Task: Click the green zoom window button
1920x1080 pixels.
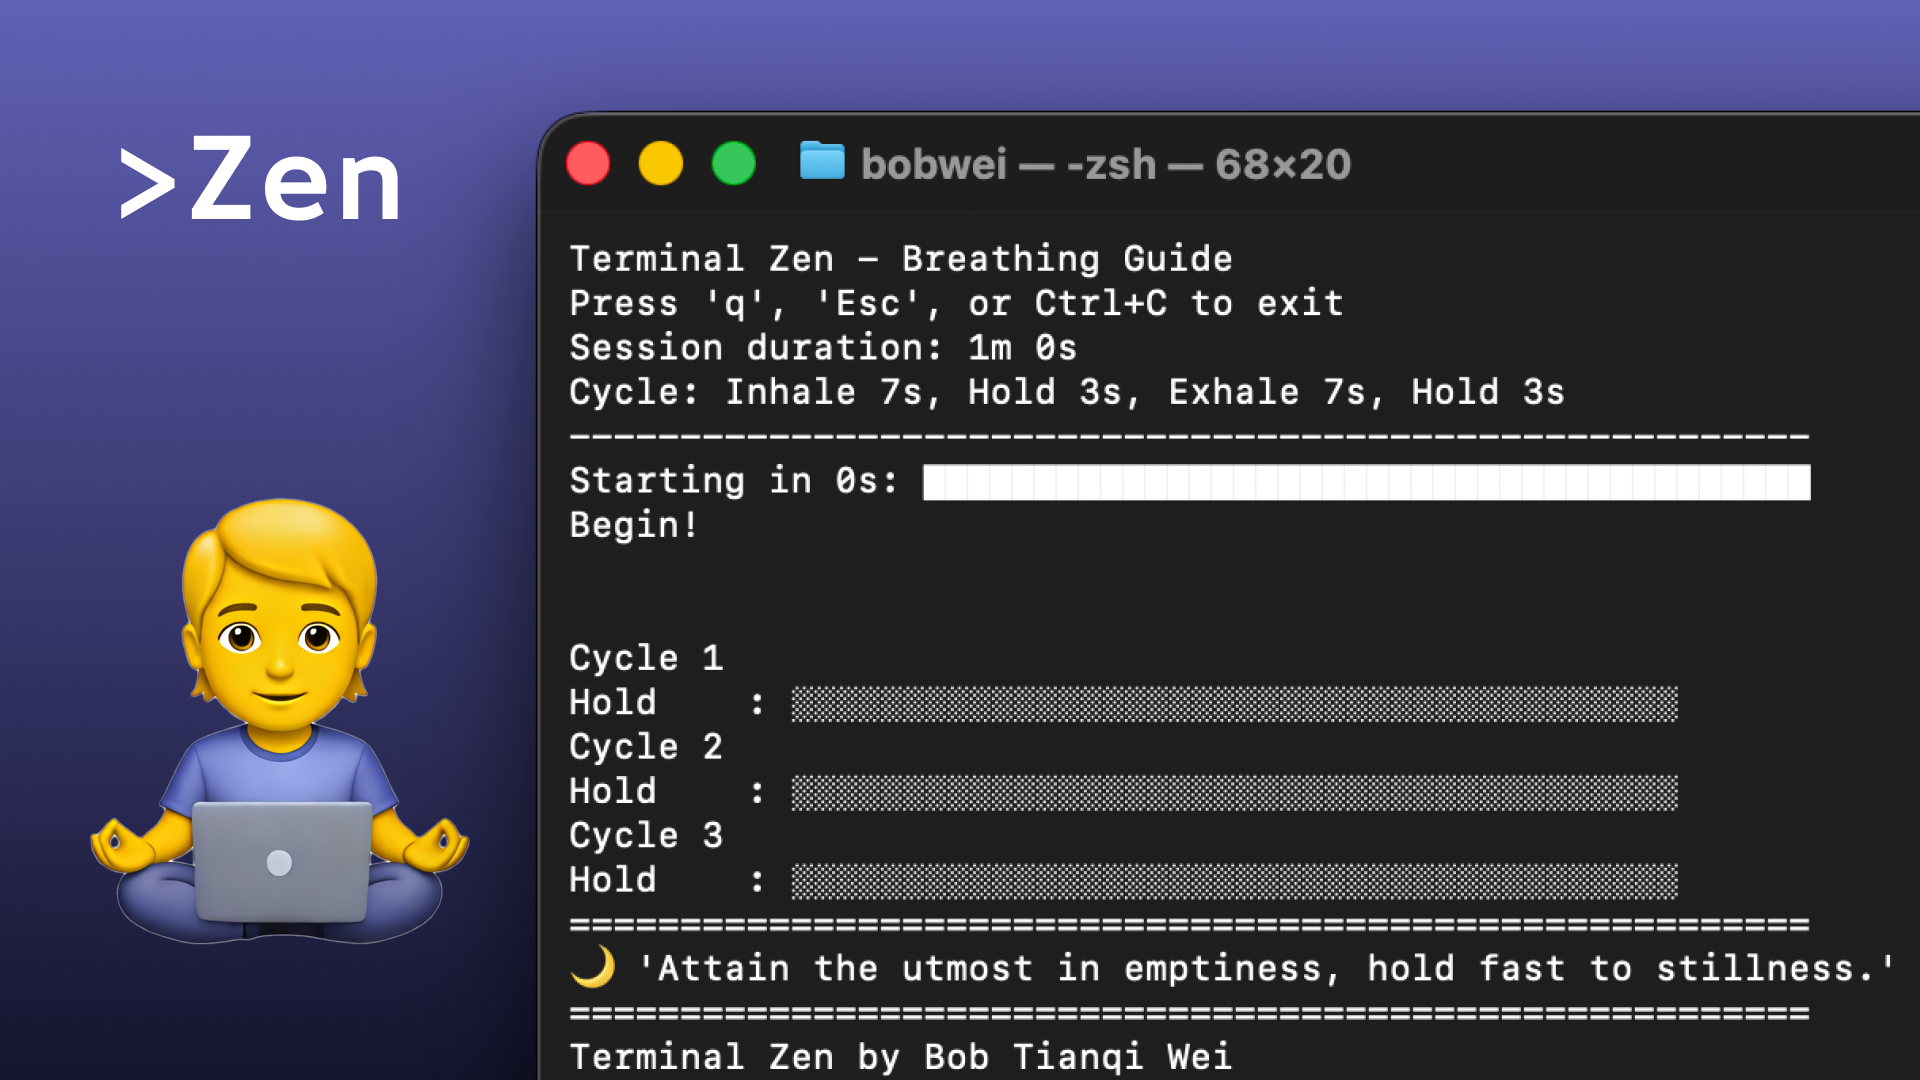Action: tap(734, 164)
